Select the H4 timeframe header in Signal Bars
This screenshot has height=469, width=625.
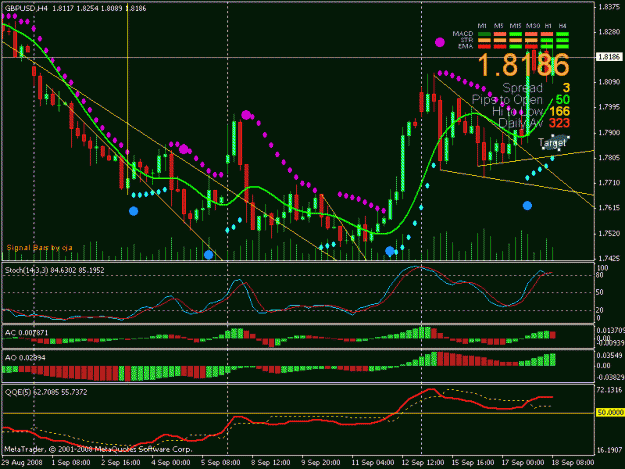click(562, 26)
